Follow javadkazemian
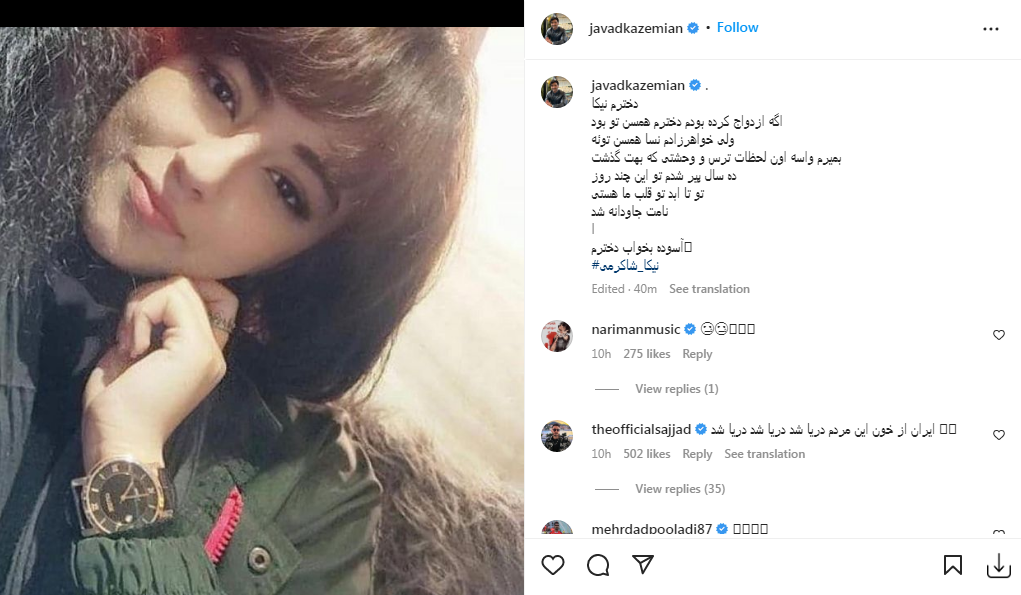 (737, 27)
